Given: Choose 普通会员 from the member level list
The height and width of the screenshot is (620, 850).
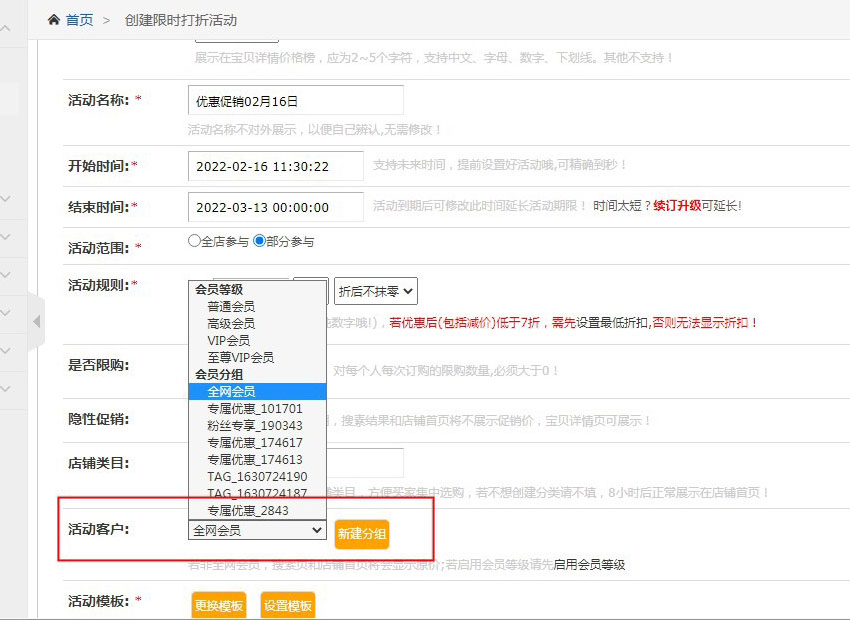Looking at the screenshot, I should pyautogui.click(x=231, y=307).
